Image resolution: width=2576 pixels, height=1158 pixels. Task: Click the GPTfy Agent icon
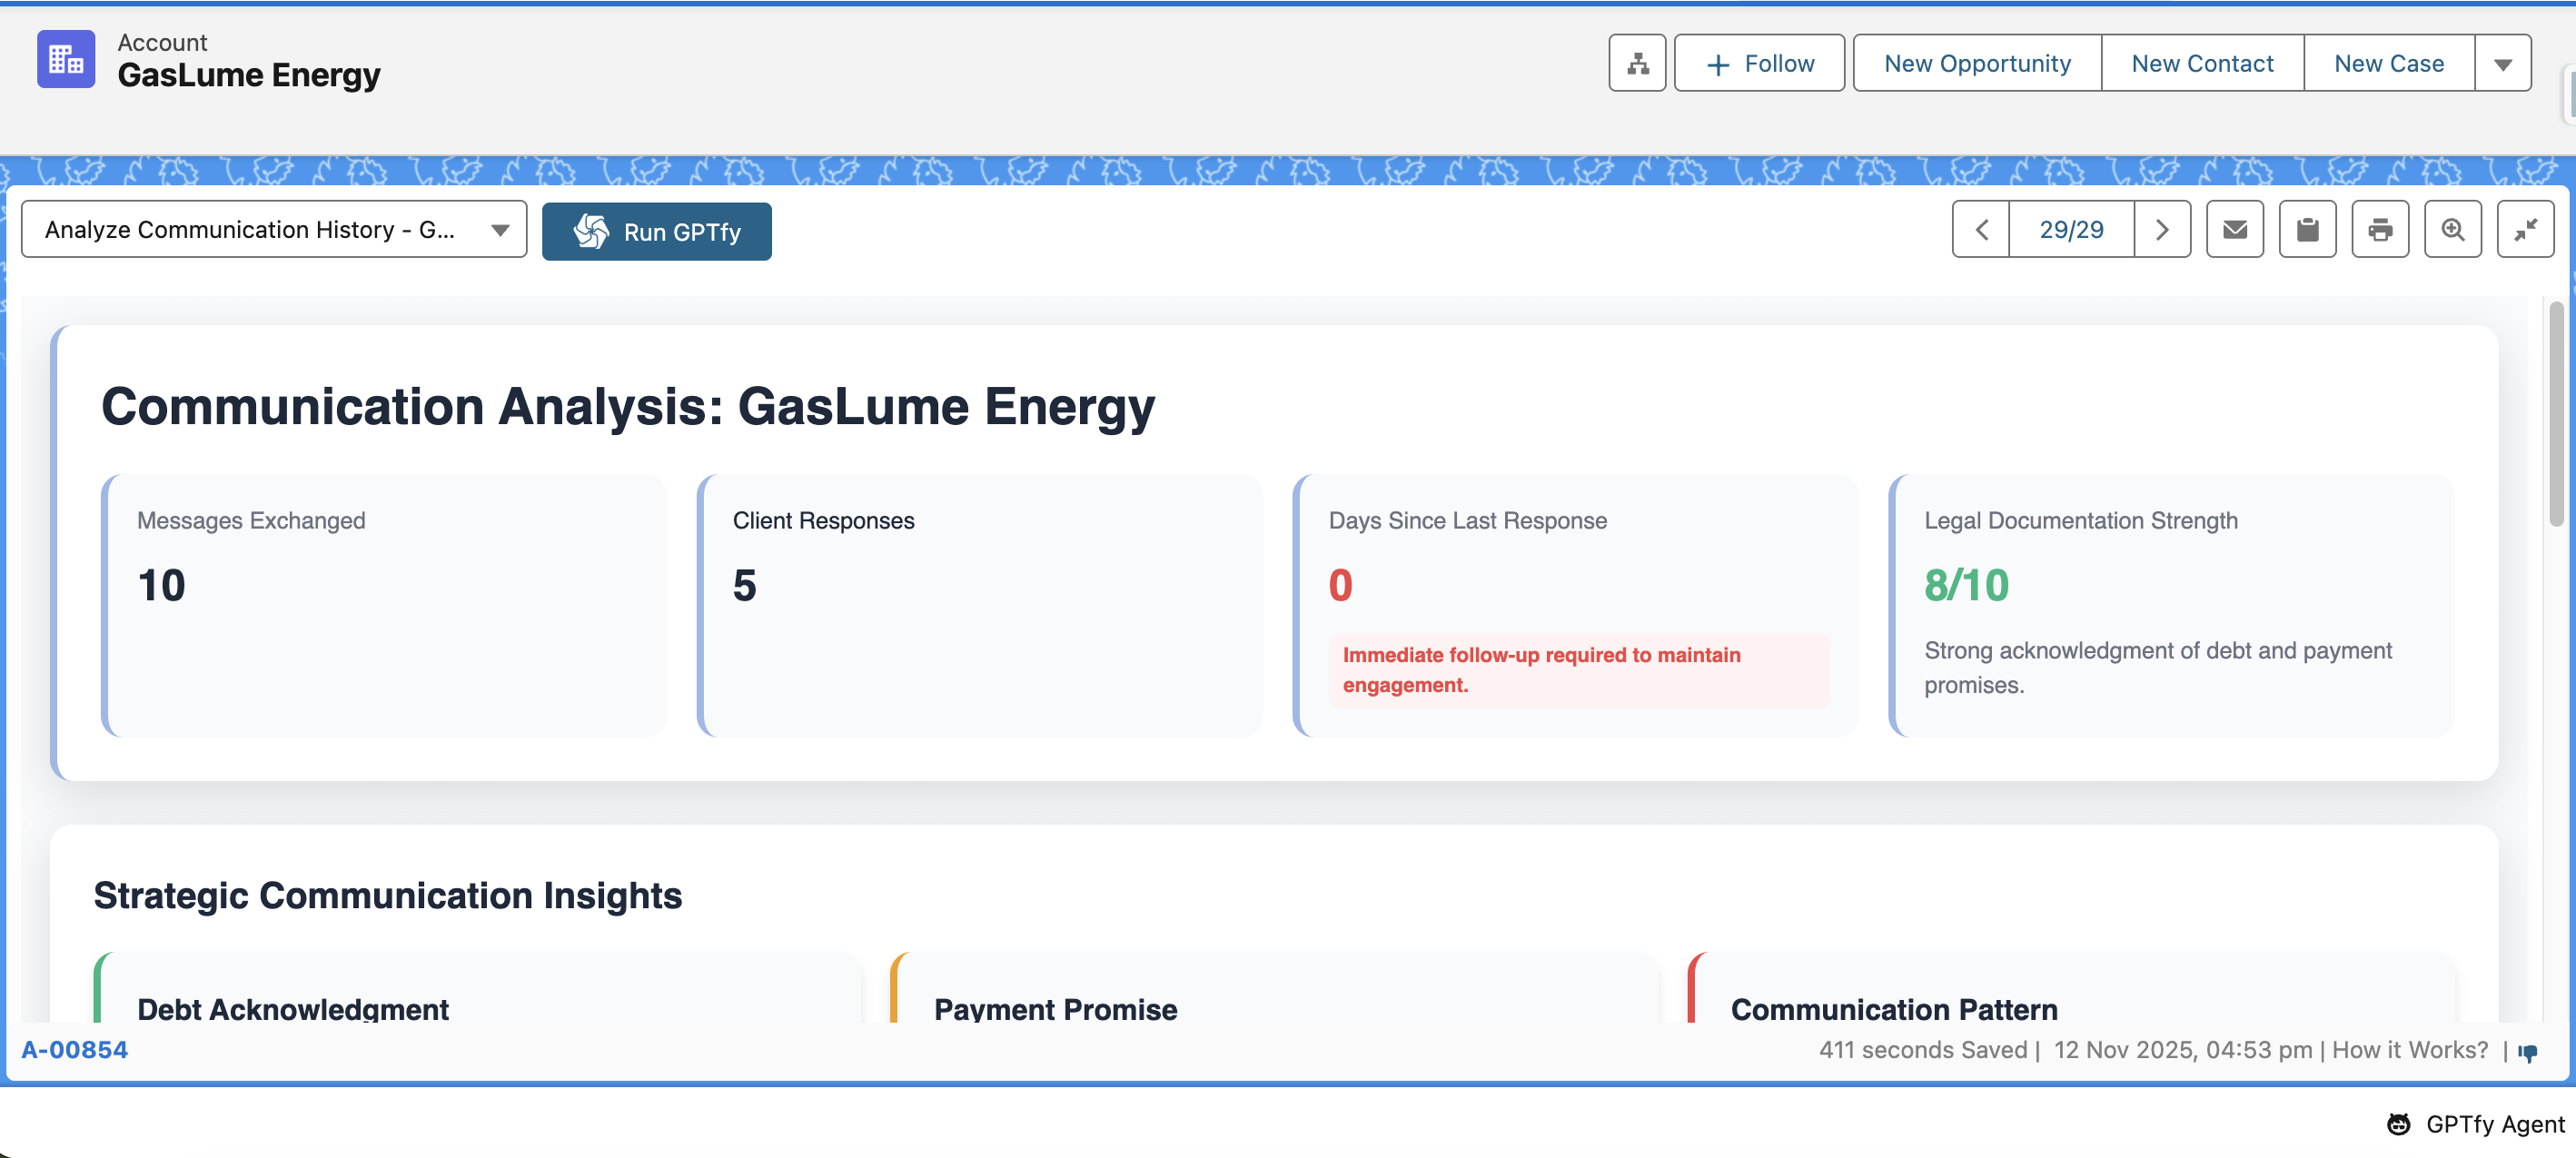[2398, 1124]
